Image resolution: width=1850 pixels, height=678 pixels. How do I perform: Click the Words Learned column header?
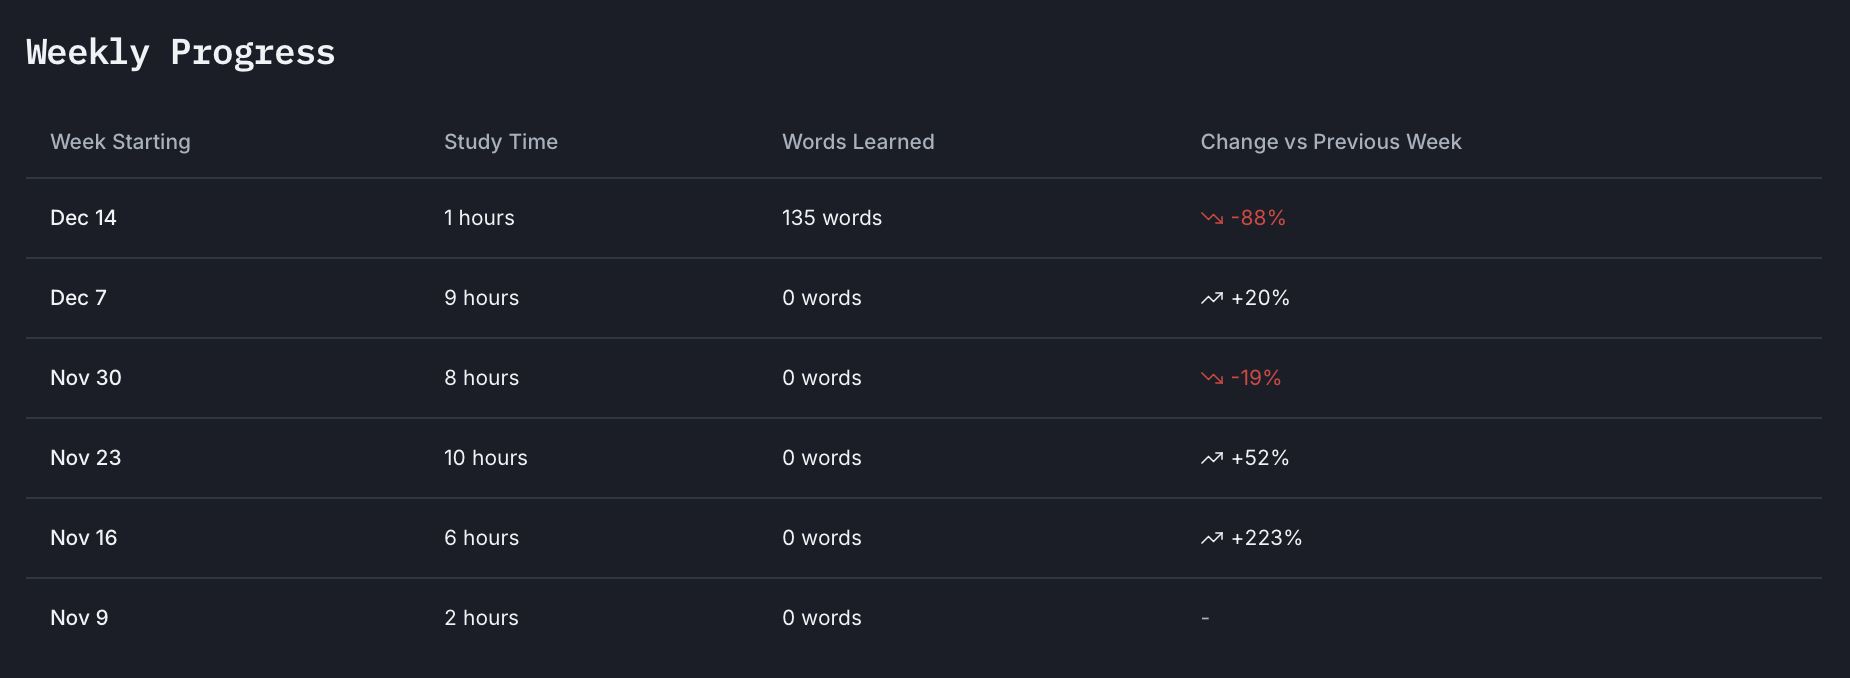coord(858,142)
